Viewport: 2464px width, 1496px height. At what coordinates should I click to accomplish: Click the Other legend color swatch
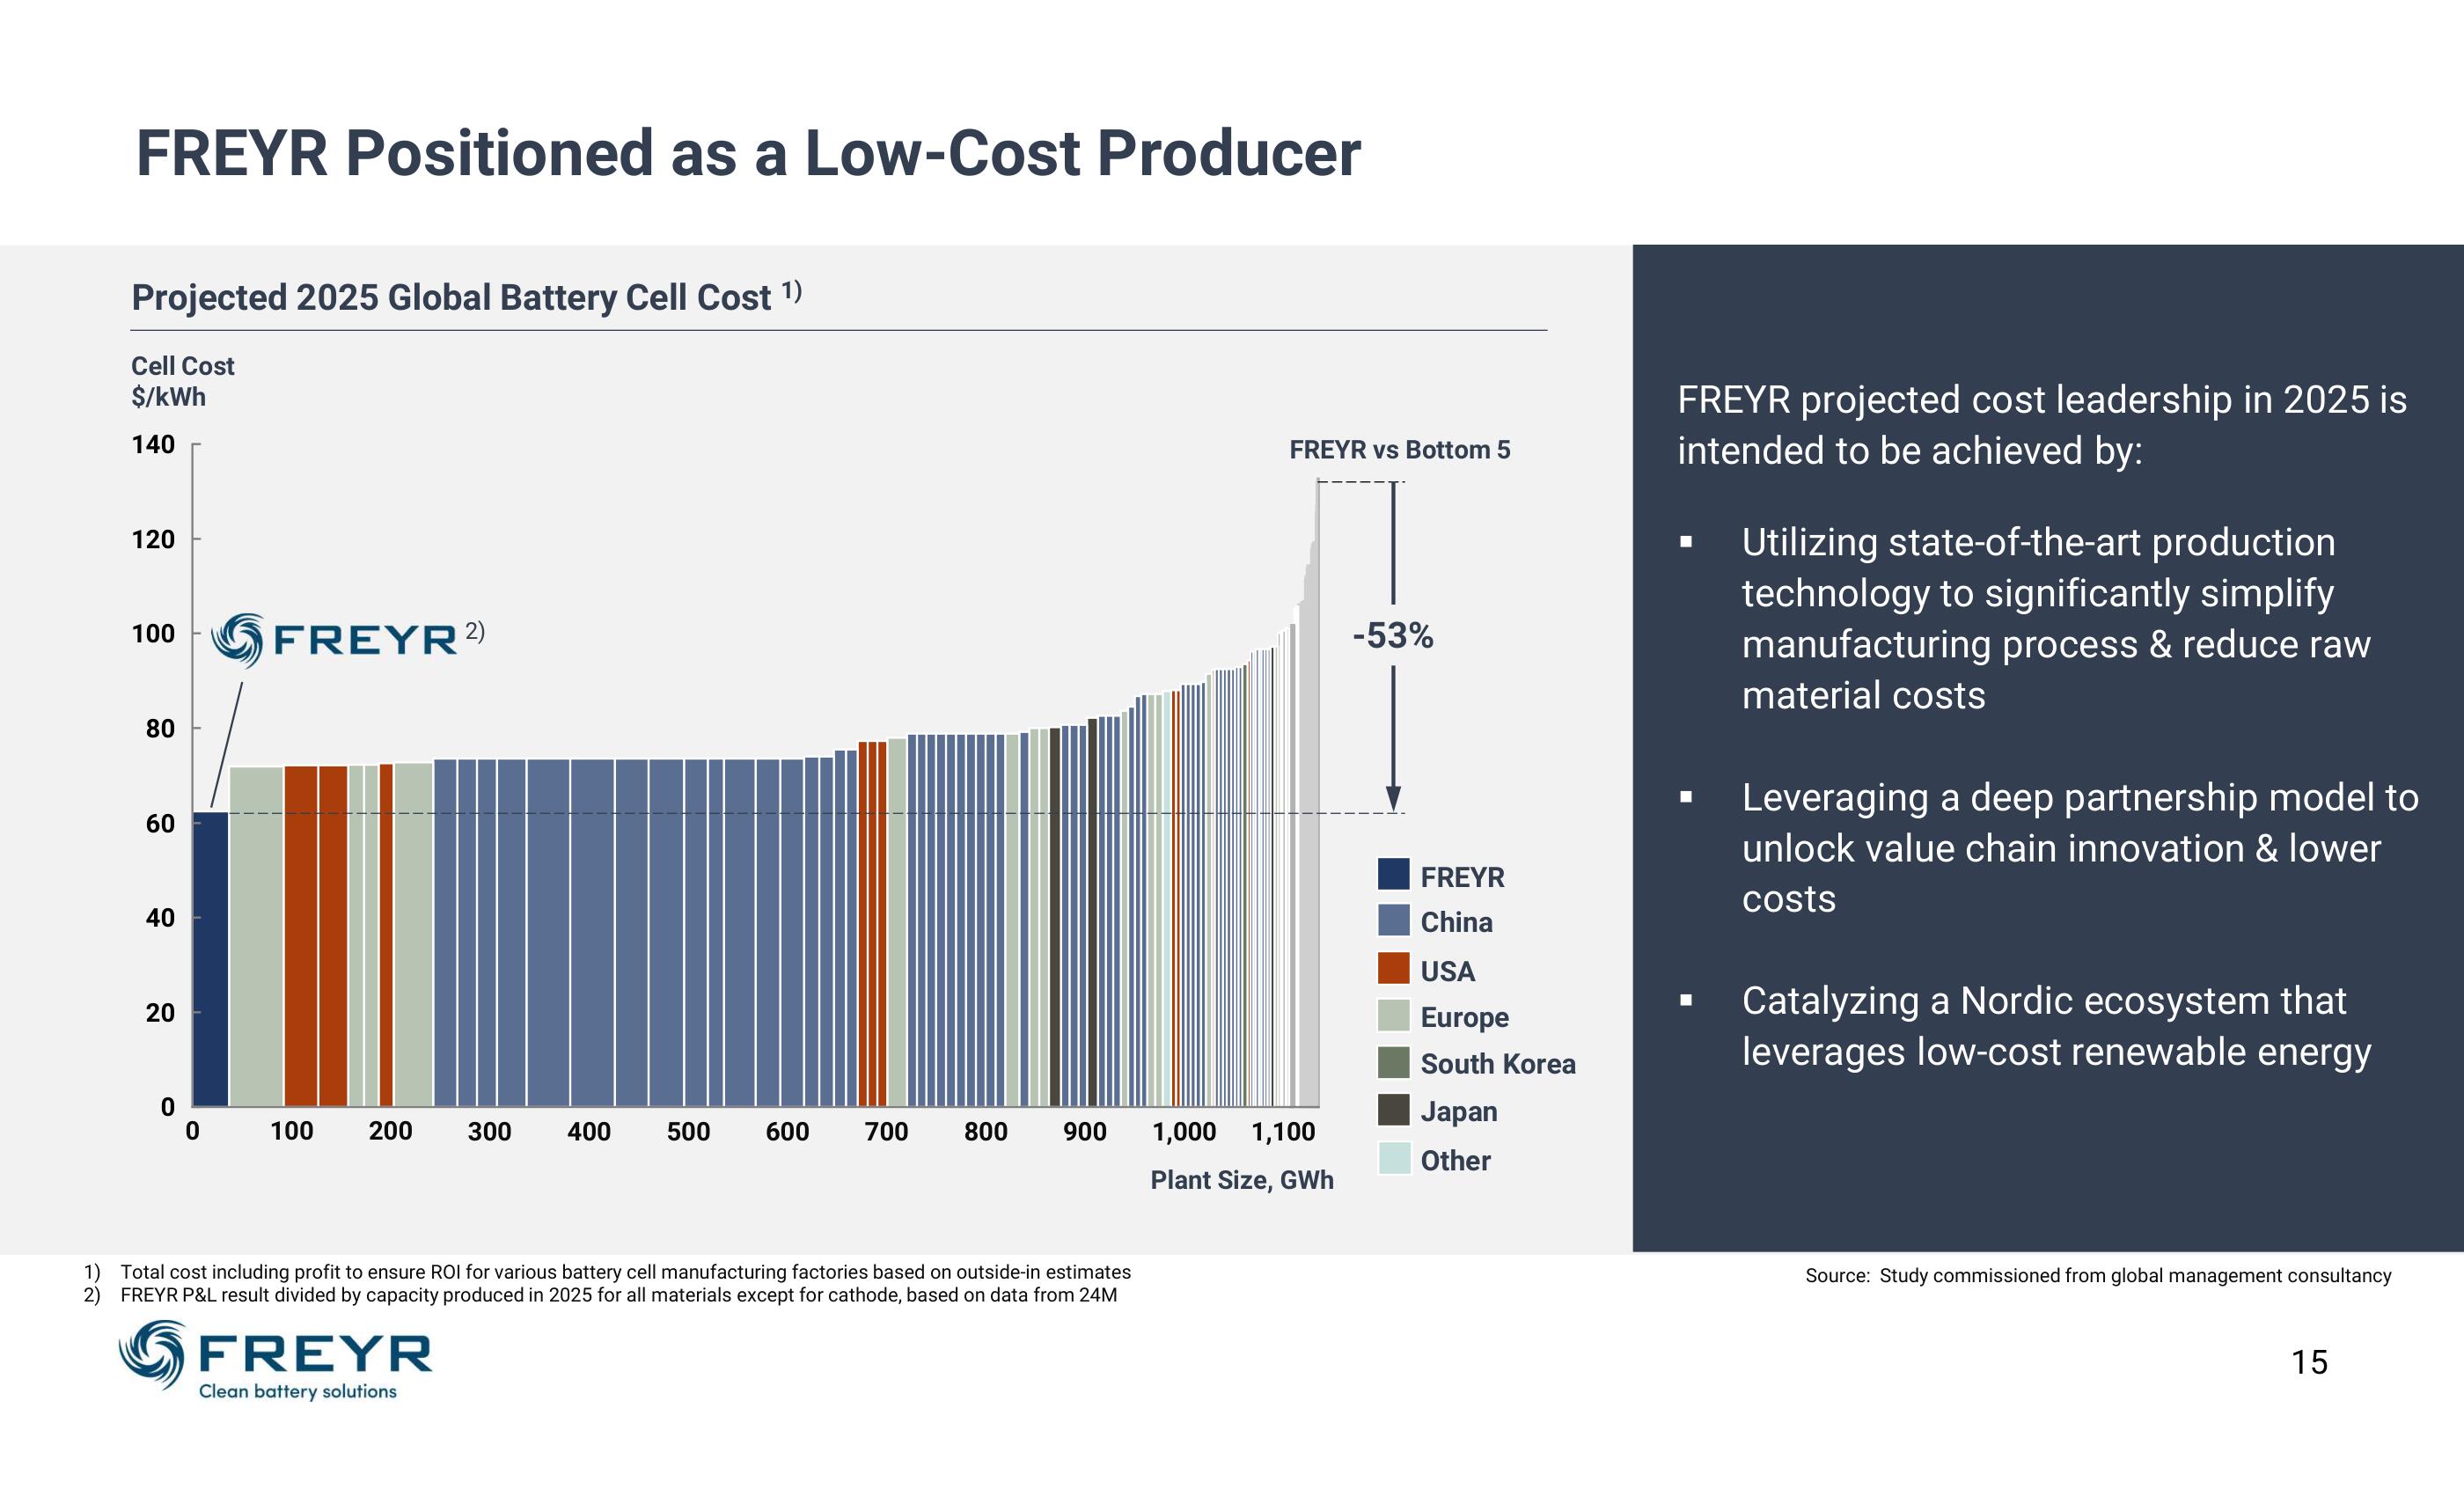click(x=1393, y=1158)
